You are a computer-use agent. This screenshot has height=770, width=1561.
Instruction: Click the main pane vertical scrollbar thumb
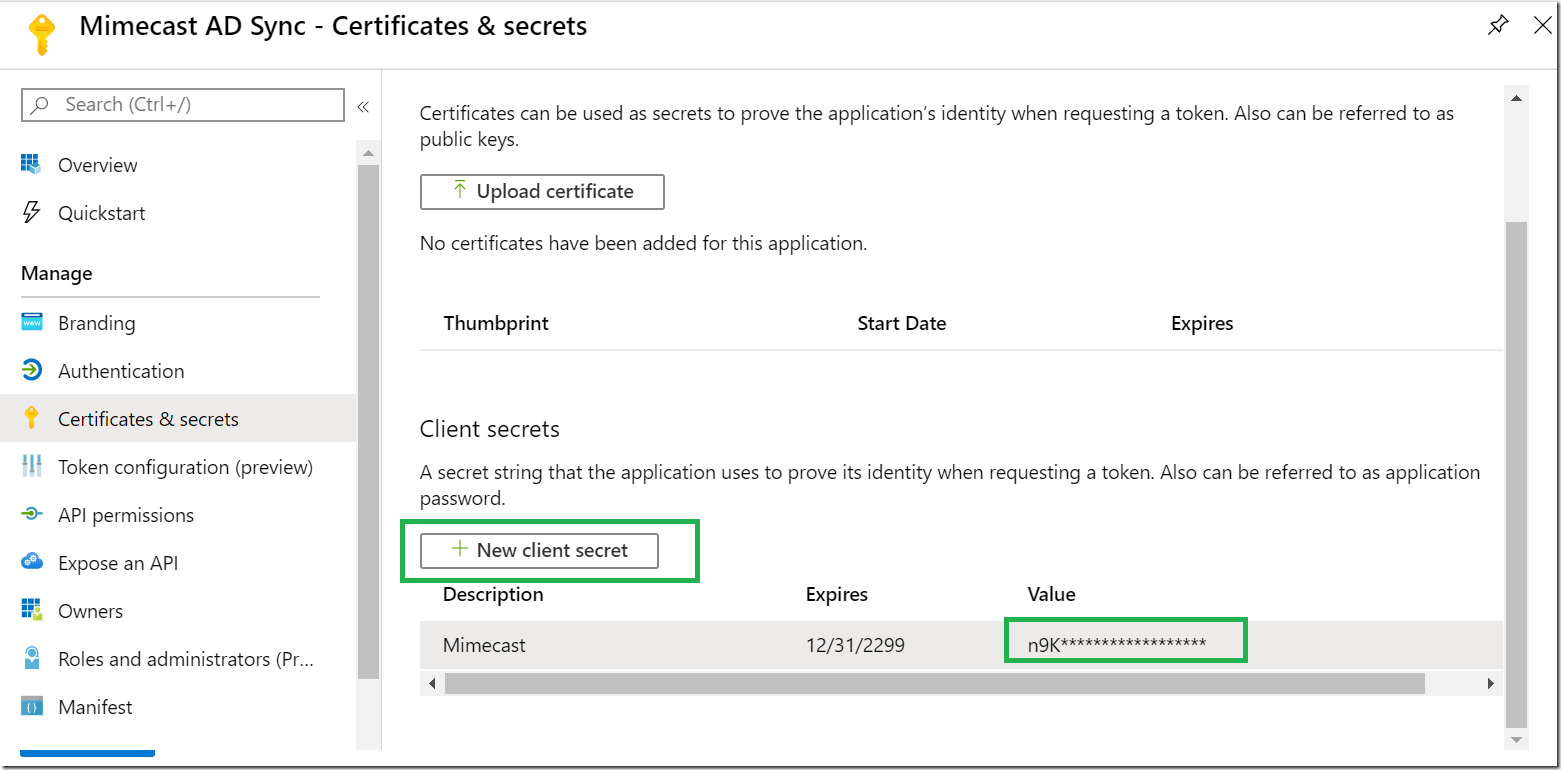1516,475
